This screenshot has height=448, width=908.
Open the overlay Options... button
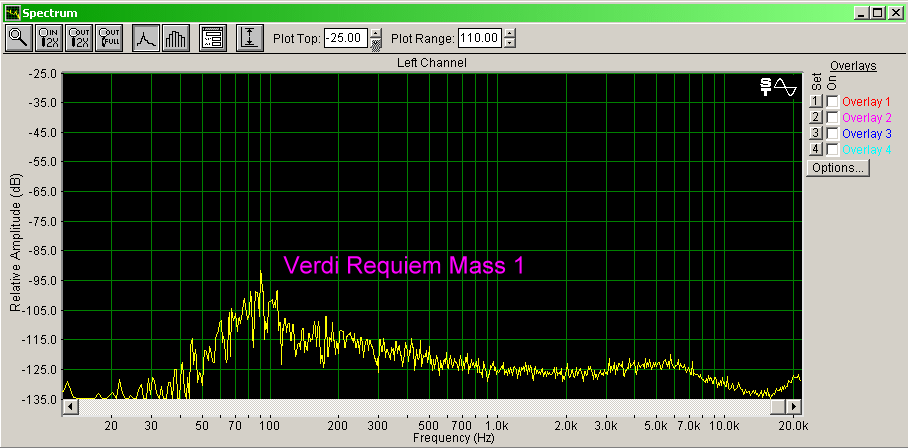pos(838,168)
